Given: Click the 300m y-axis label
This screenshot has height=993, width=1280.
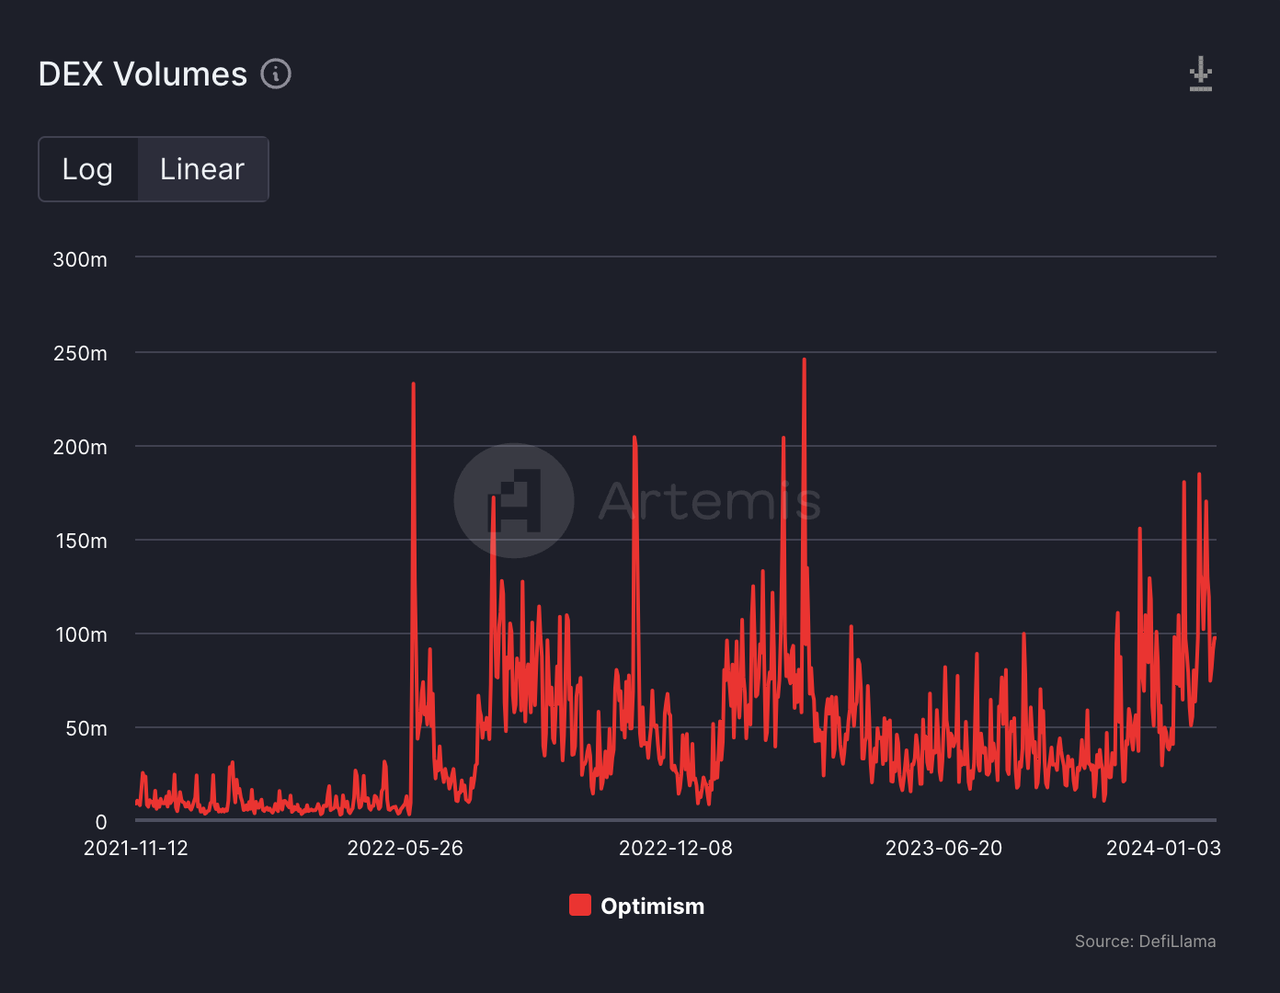Looking at the screenshot, I should [x=80, y=259].
